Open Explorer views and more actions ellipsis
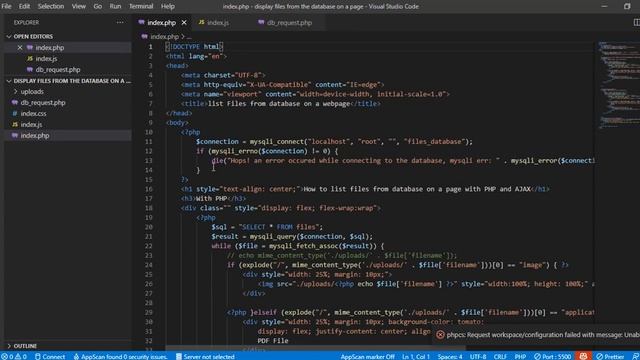This screenshot has height=360, width=640. [x=120, y=22]
